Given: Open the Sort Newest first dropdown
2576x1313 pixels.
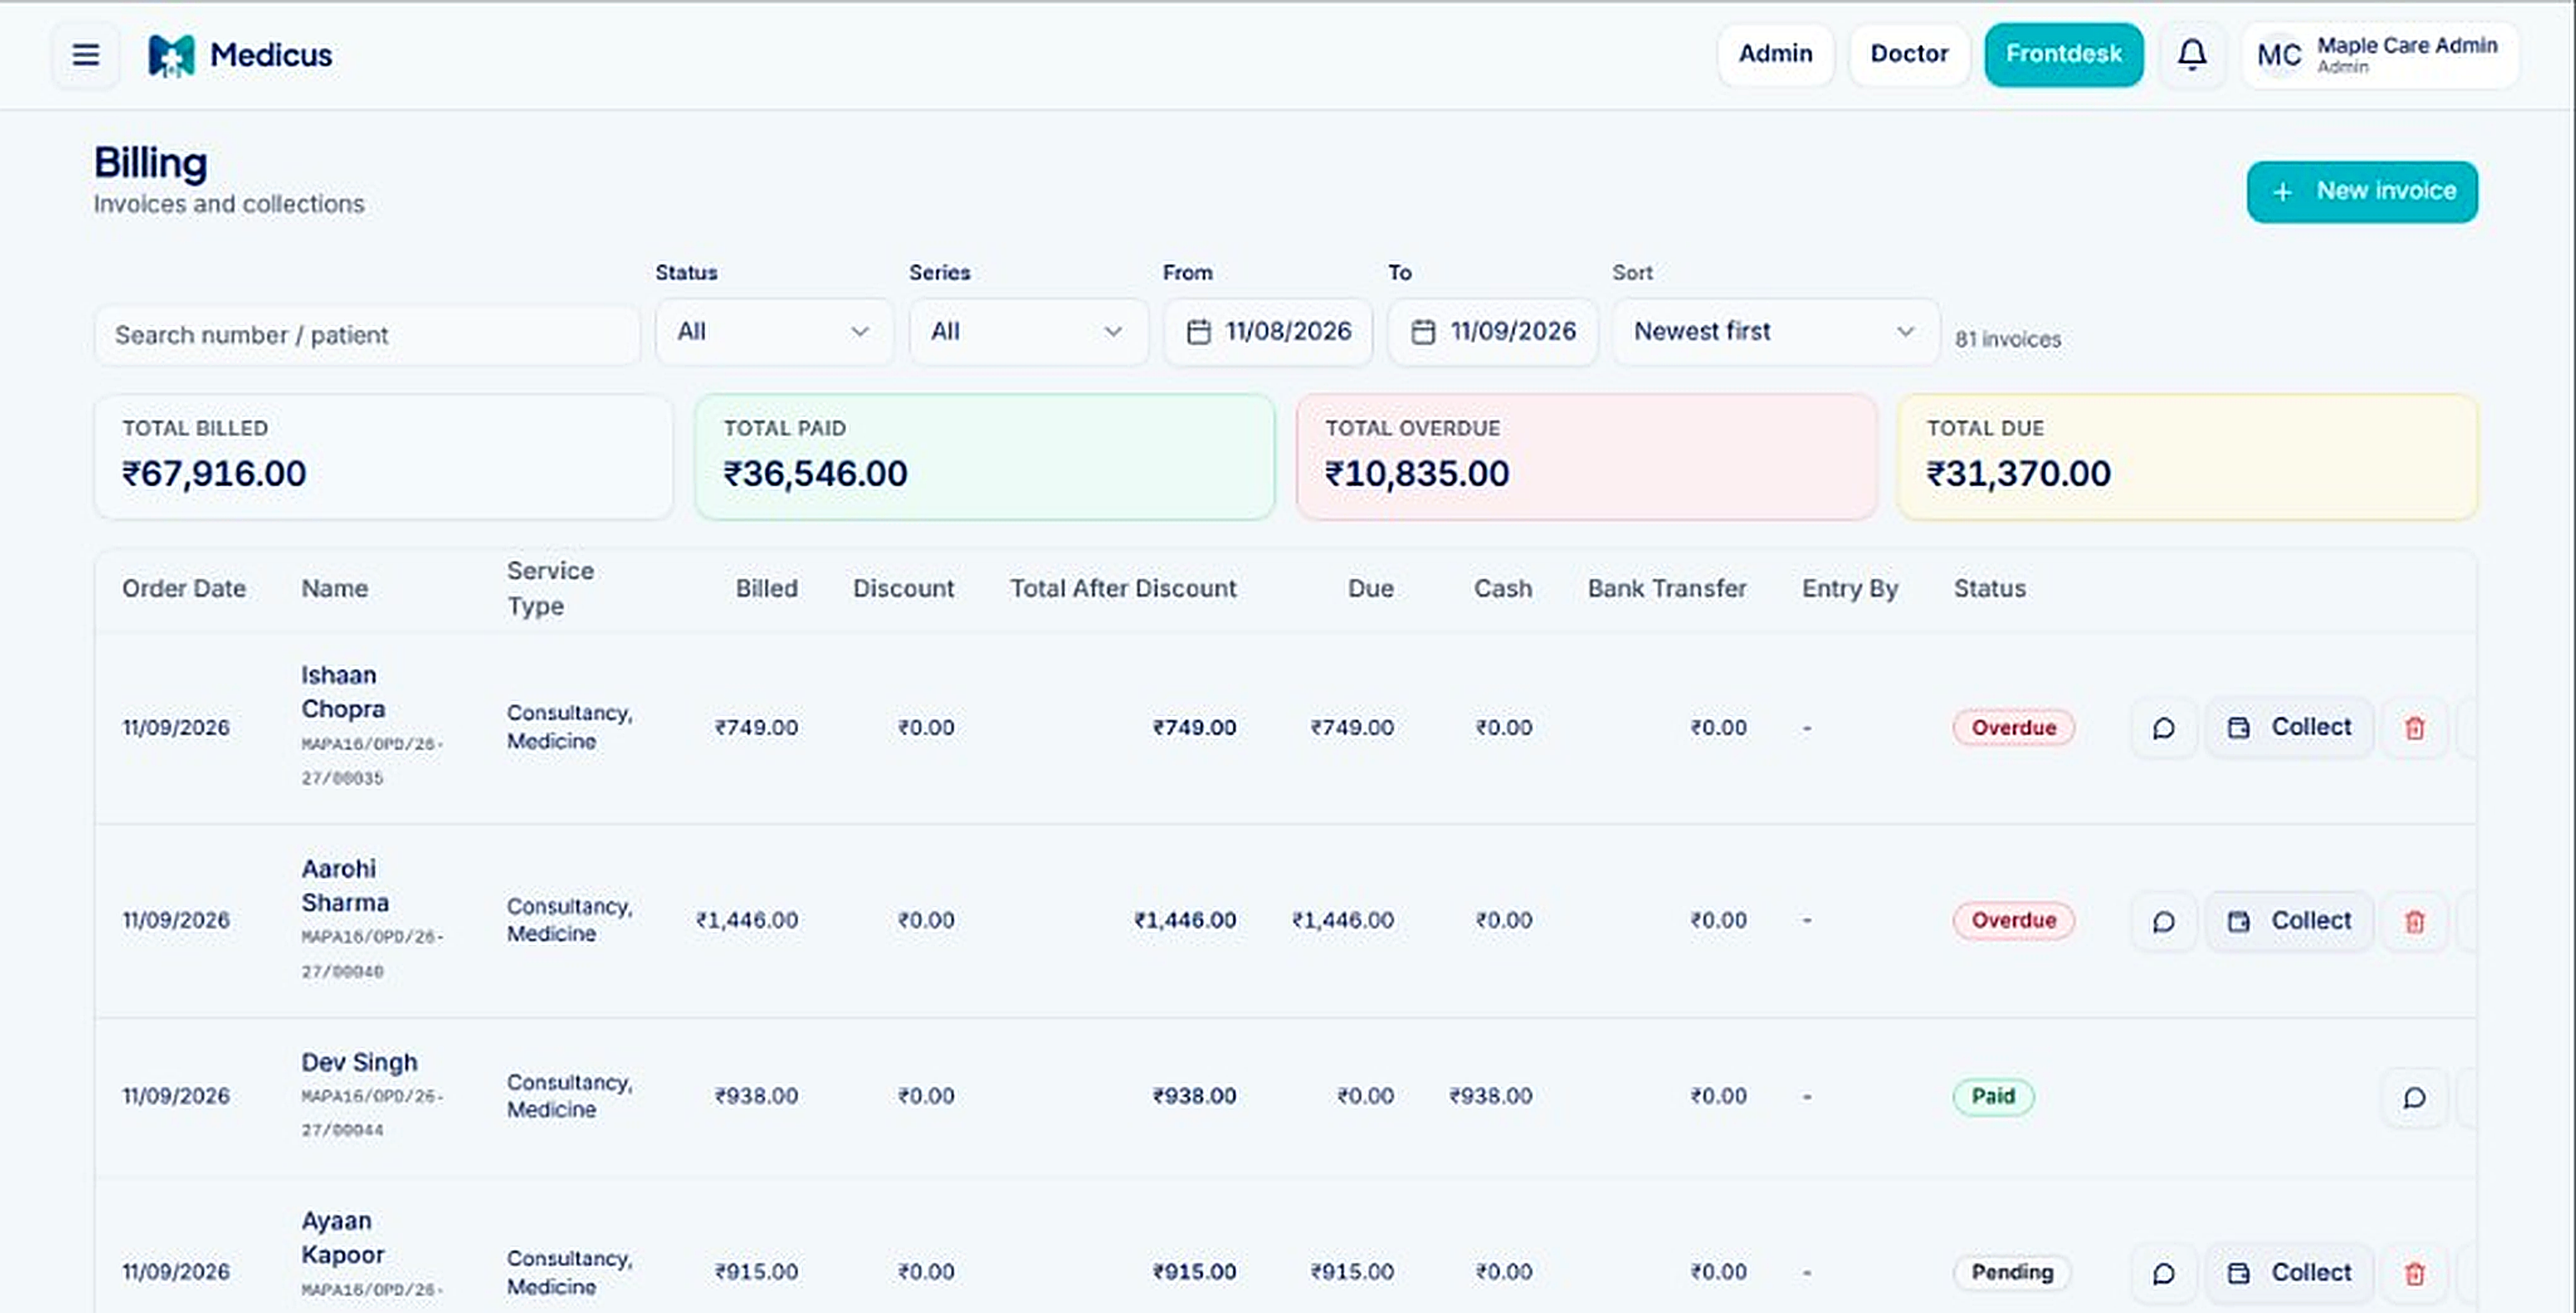Looking at the screenshot, I should 1775,332.
